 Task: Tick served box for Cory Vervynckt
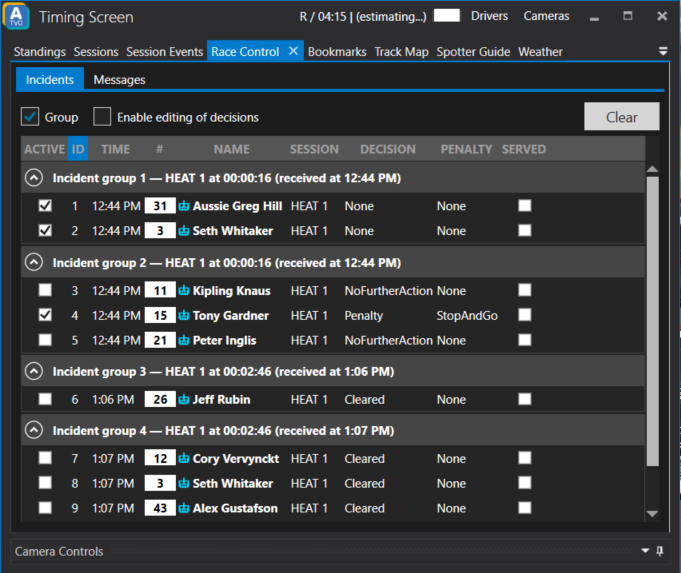(525, 458)
